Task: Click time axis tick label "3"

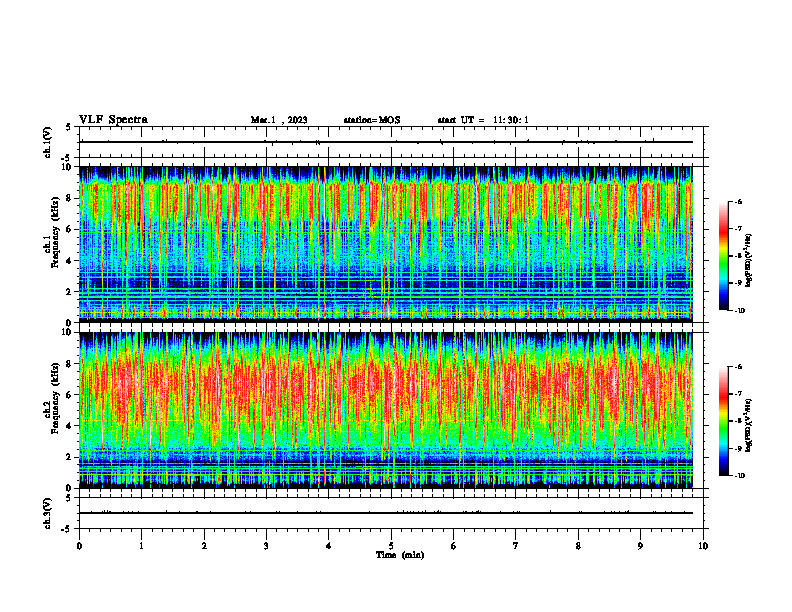Action: click(x=266, y=546)
